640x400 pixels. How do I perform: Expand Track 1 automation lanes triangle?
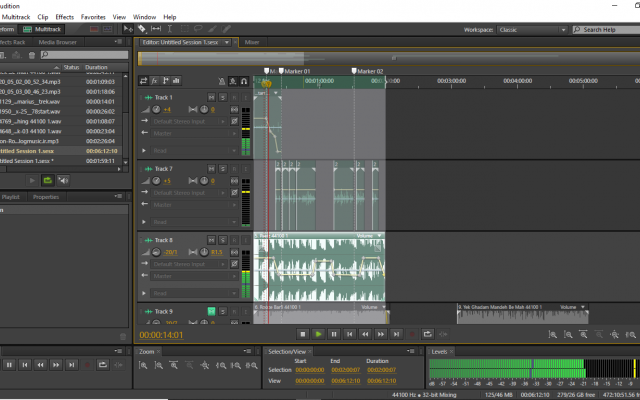click(x=144, y=151)
